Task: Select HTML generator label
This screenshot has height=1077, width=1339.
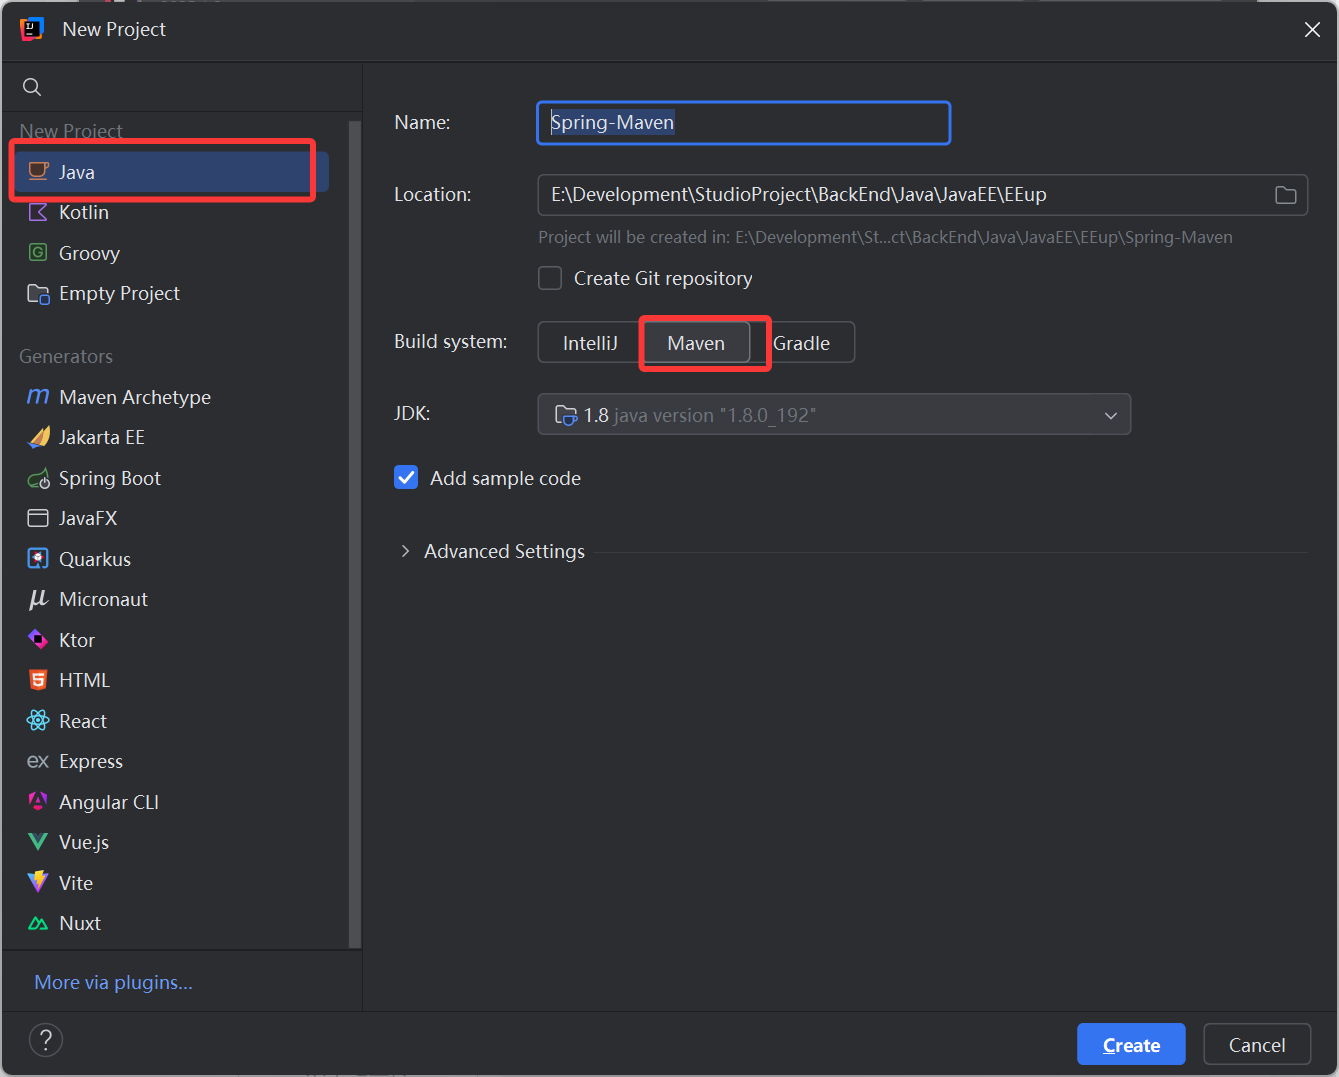Action: (84, 680)
